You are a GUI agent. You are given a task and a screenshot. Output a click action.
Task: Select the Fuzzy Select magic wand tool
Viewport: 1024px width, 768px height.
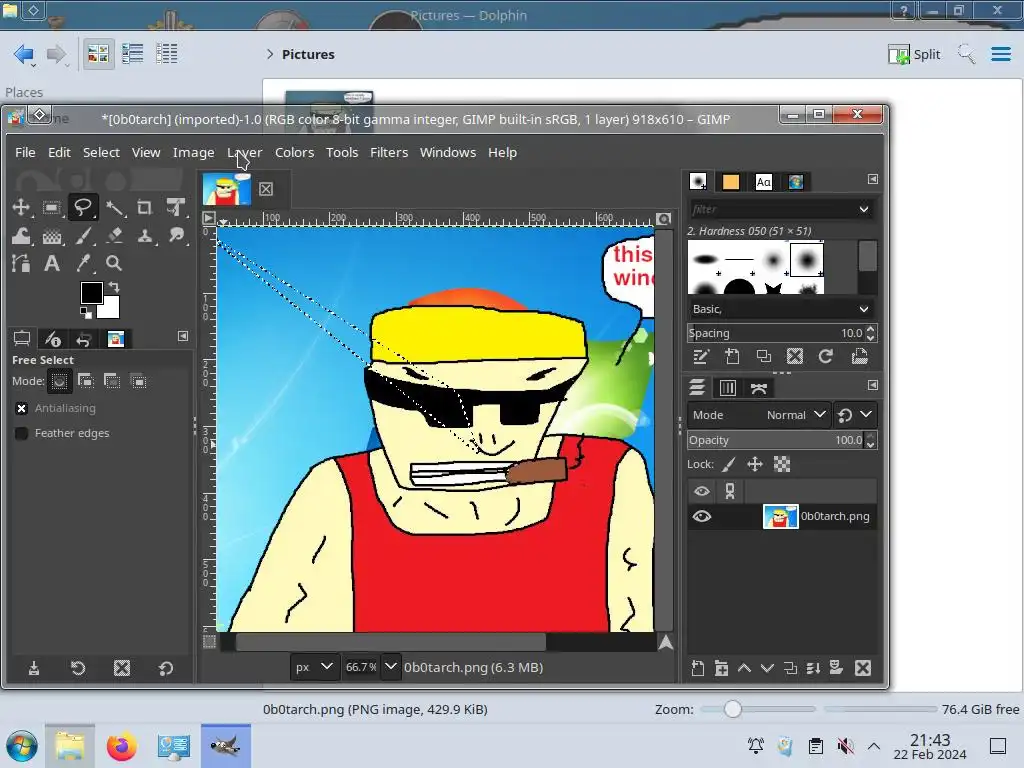click(114, 208)
